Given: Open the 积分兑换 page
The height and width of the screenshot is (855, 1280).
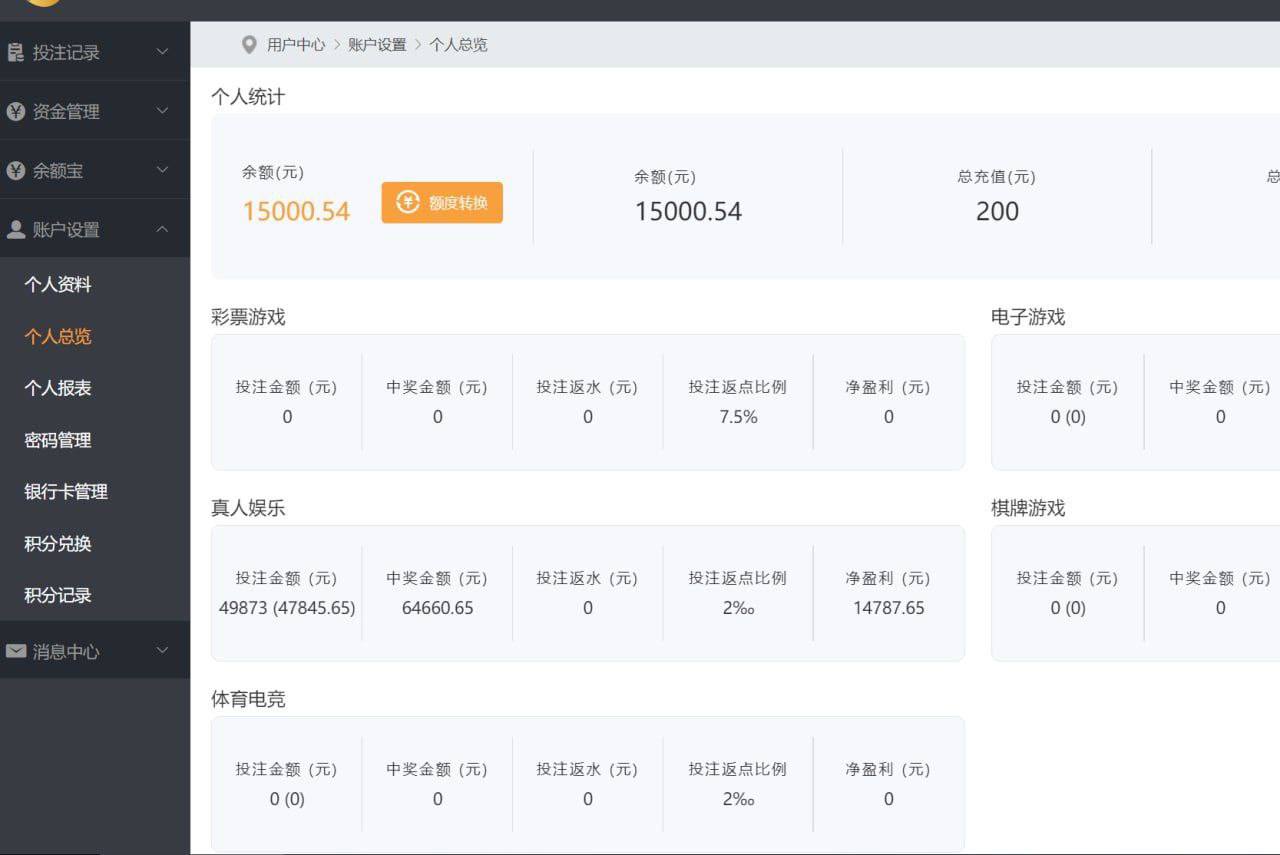Looking at the screenshot, I should [58, 544].
